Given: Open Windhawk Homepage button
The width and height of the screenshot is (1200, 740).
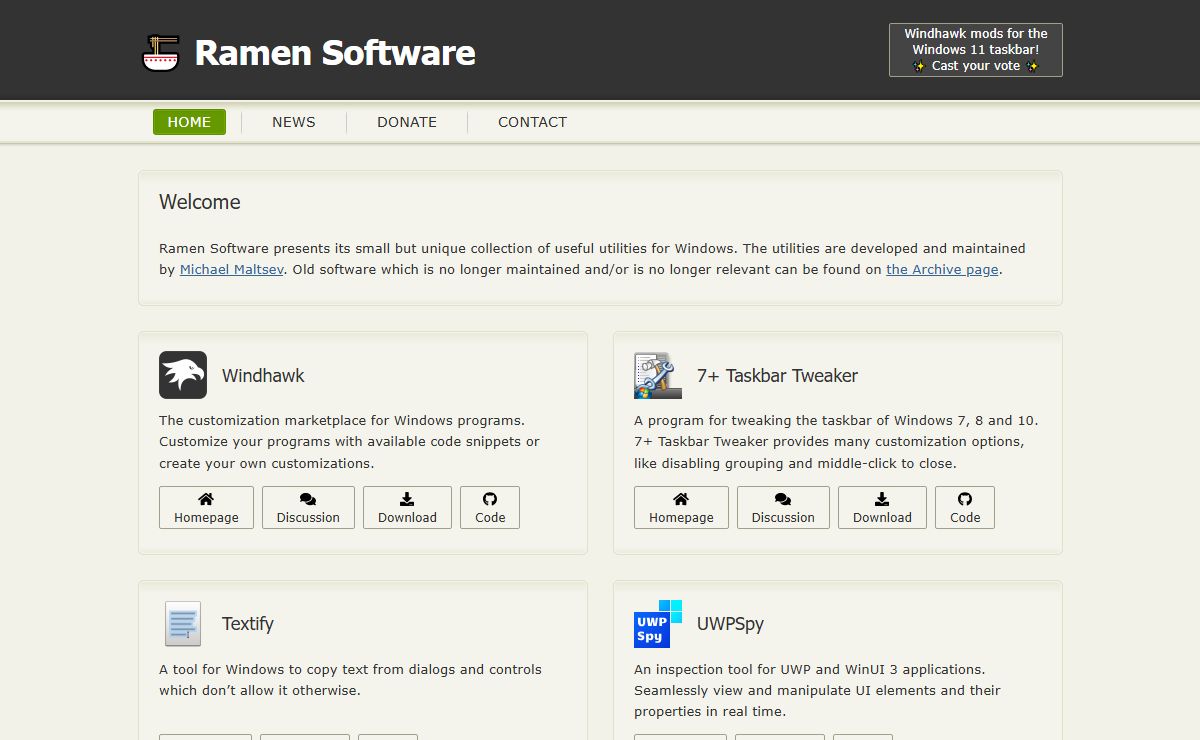Looking at the screenshot, I should tap(206, 508).
